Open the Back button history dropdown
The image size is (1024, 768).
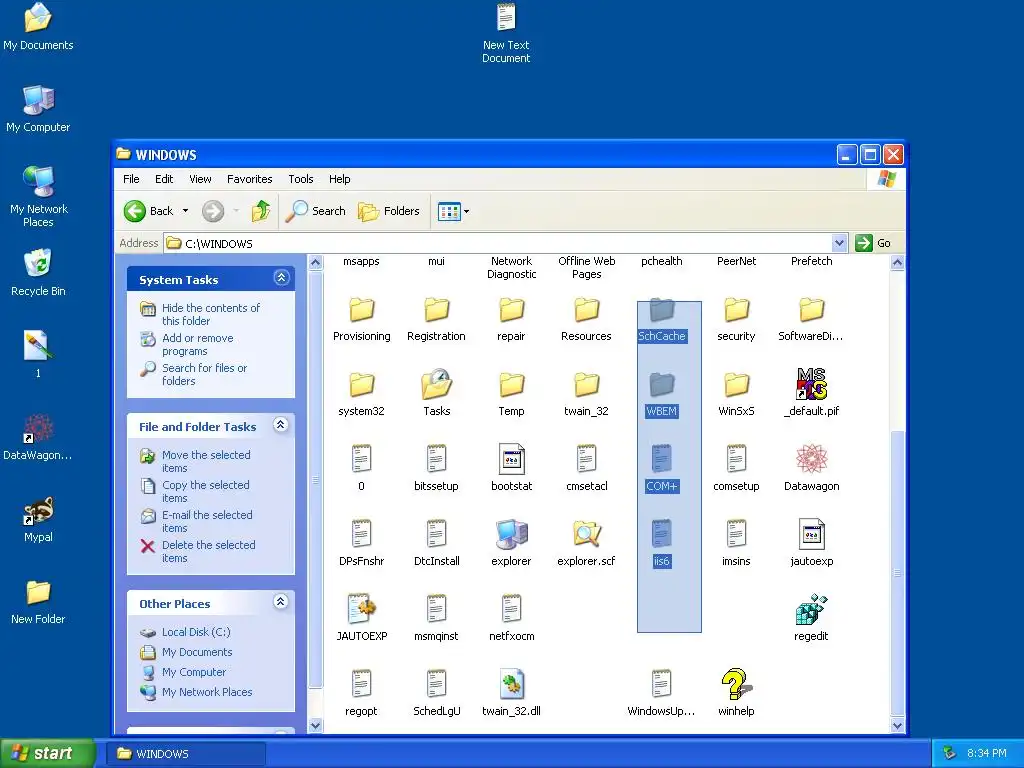185,211
